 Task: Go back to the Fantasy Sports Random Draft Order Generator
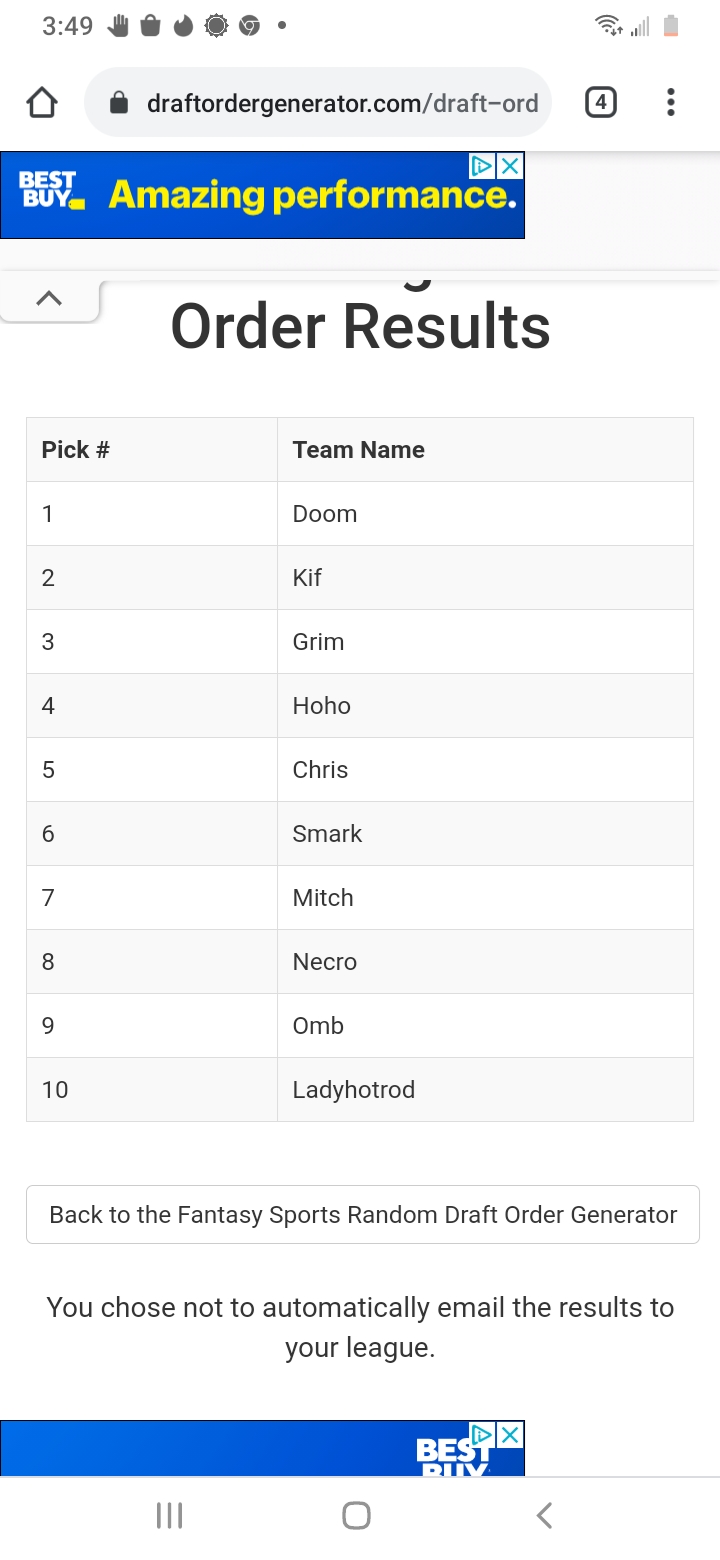[x=362, y=1215]
